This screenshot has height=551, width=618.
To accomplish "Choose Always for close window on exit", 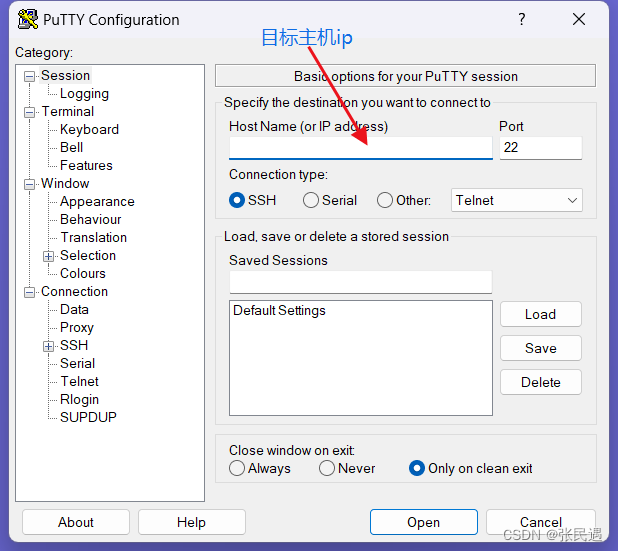I will [x=237, y=468].
